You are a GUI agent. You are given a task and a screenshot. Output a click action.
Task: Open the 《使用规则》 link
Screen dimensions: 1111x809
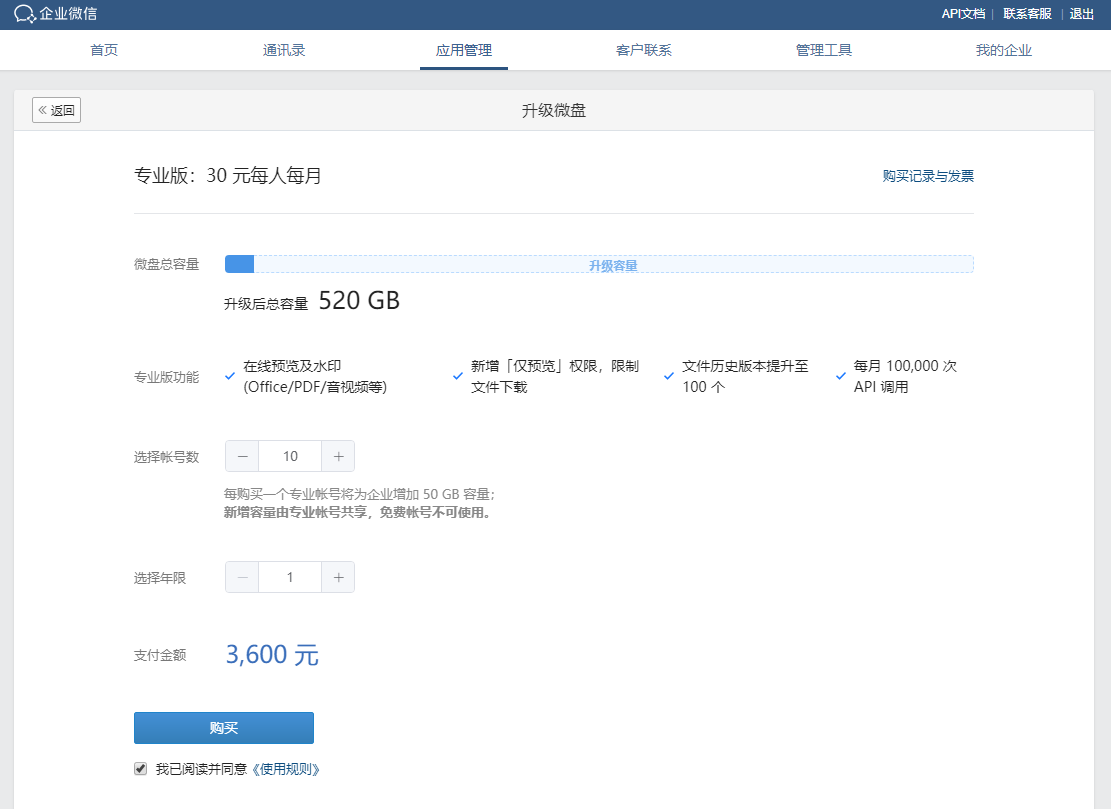tap(286, 769)
